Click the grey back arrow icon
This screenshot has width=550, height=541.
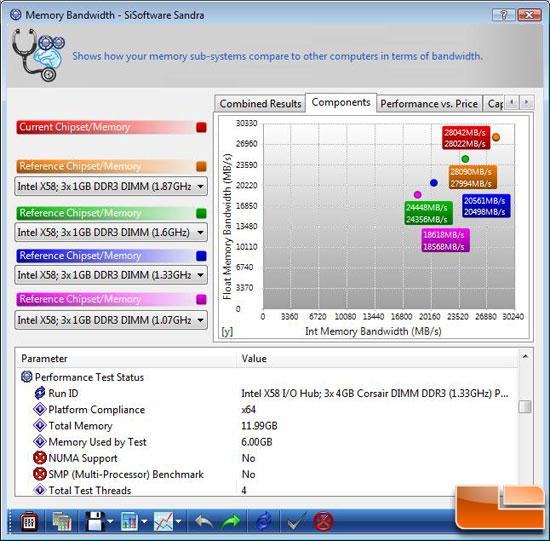(x=204, y=522)
